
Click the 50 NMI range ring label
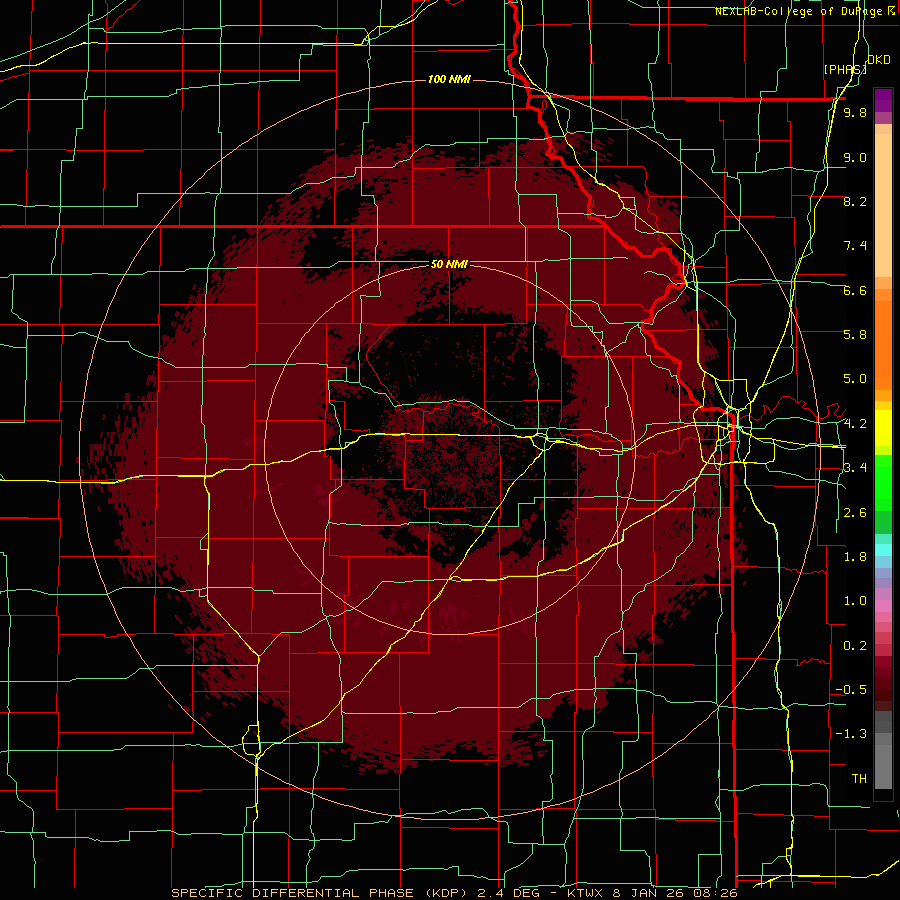pos(449,264)
